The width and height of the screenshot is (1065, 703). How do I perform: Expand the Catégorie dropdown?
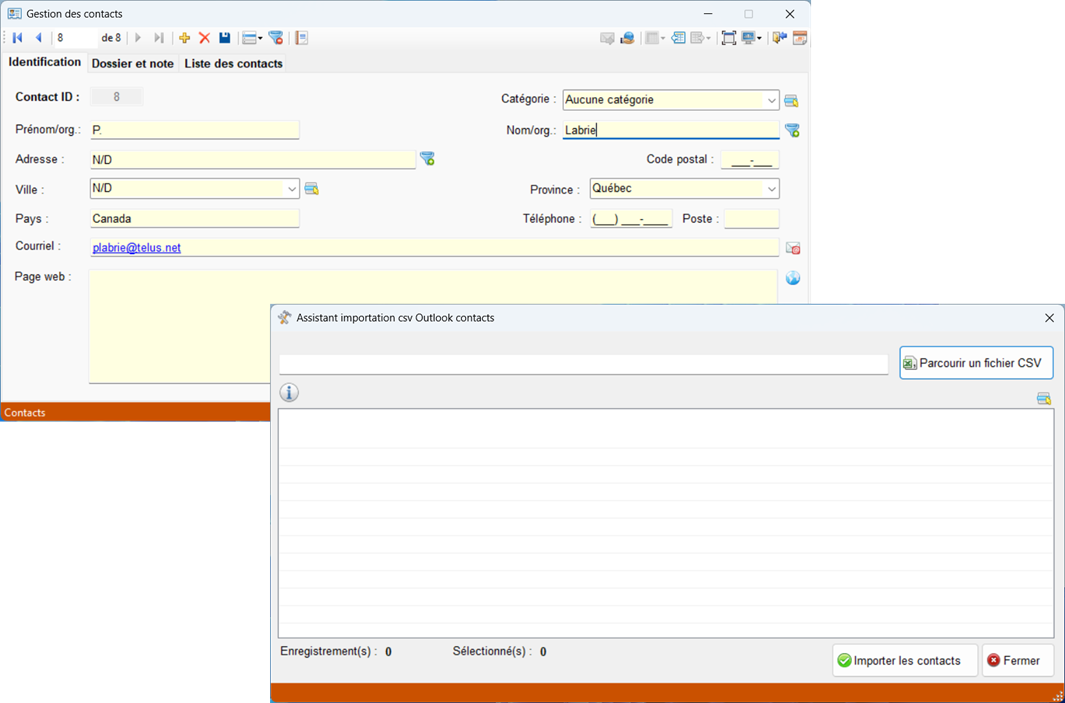(771, 100)
